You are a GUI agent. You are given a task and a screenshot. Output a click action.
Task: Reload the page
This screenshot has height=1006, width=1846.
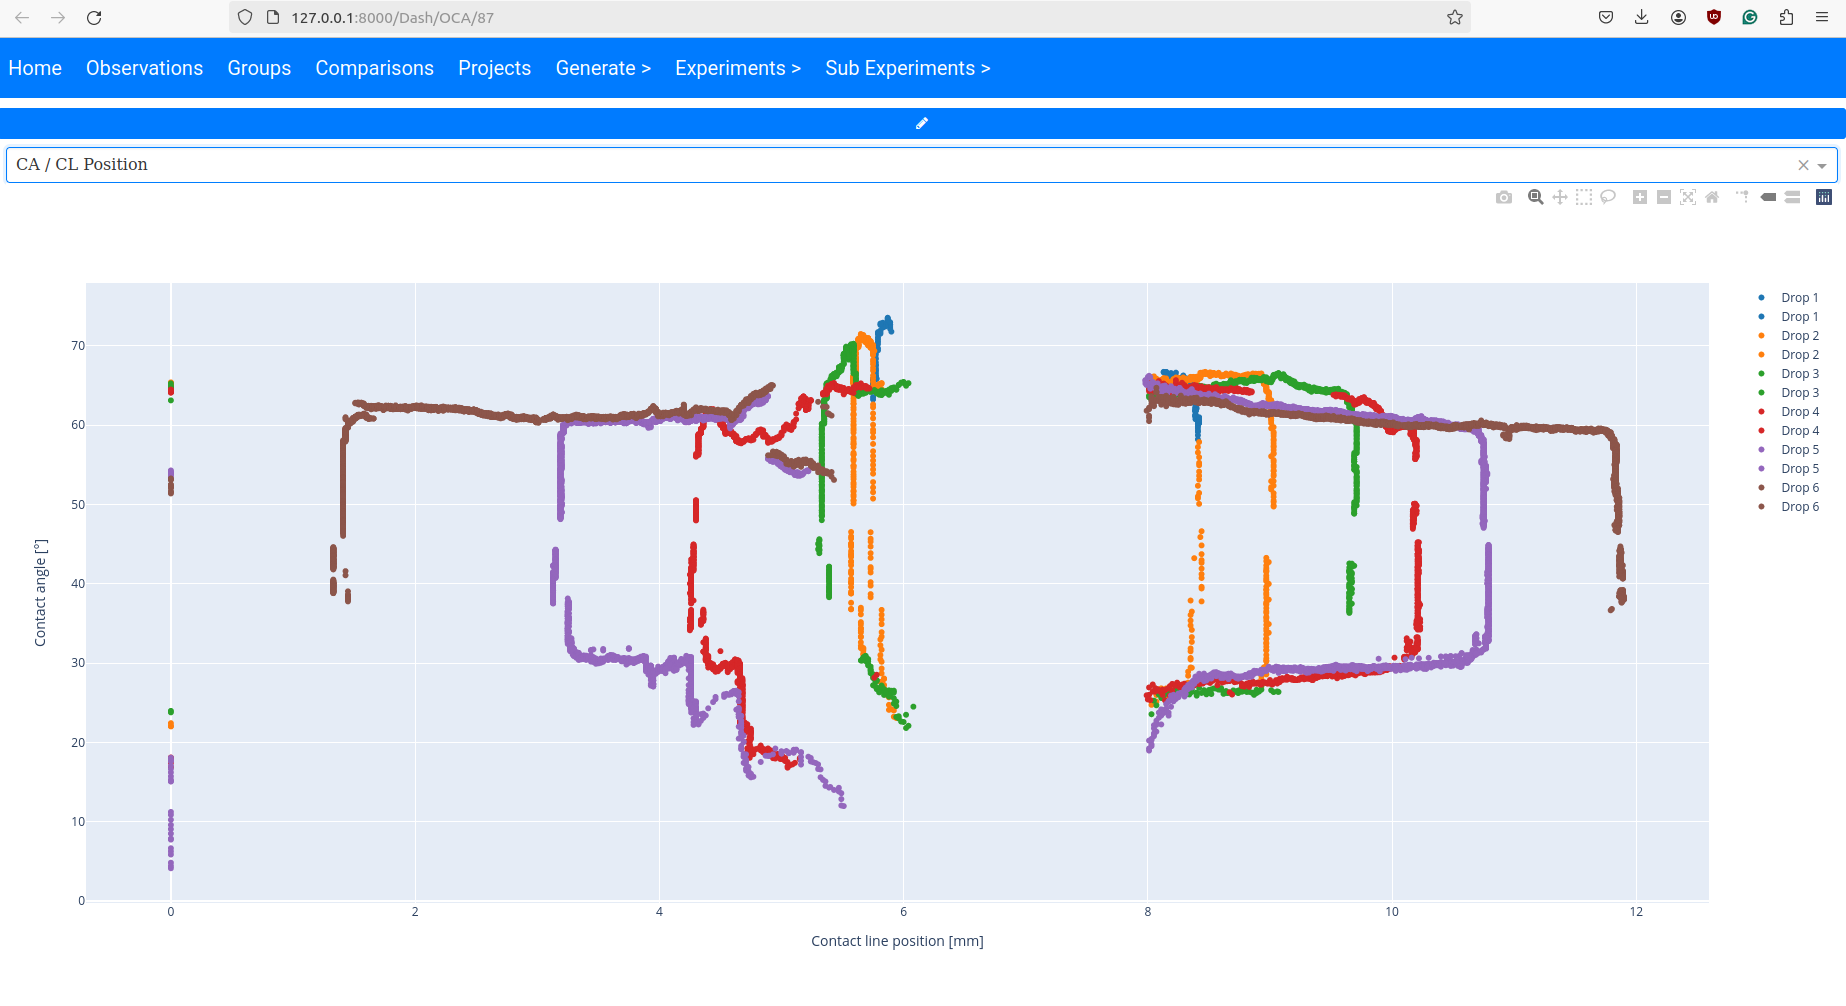pyautogui.click(x=94, y=18)
